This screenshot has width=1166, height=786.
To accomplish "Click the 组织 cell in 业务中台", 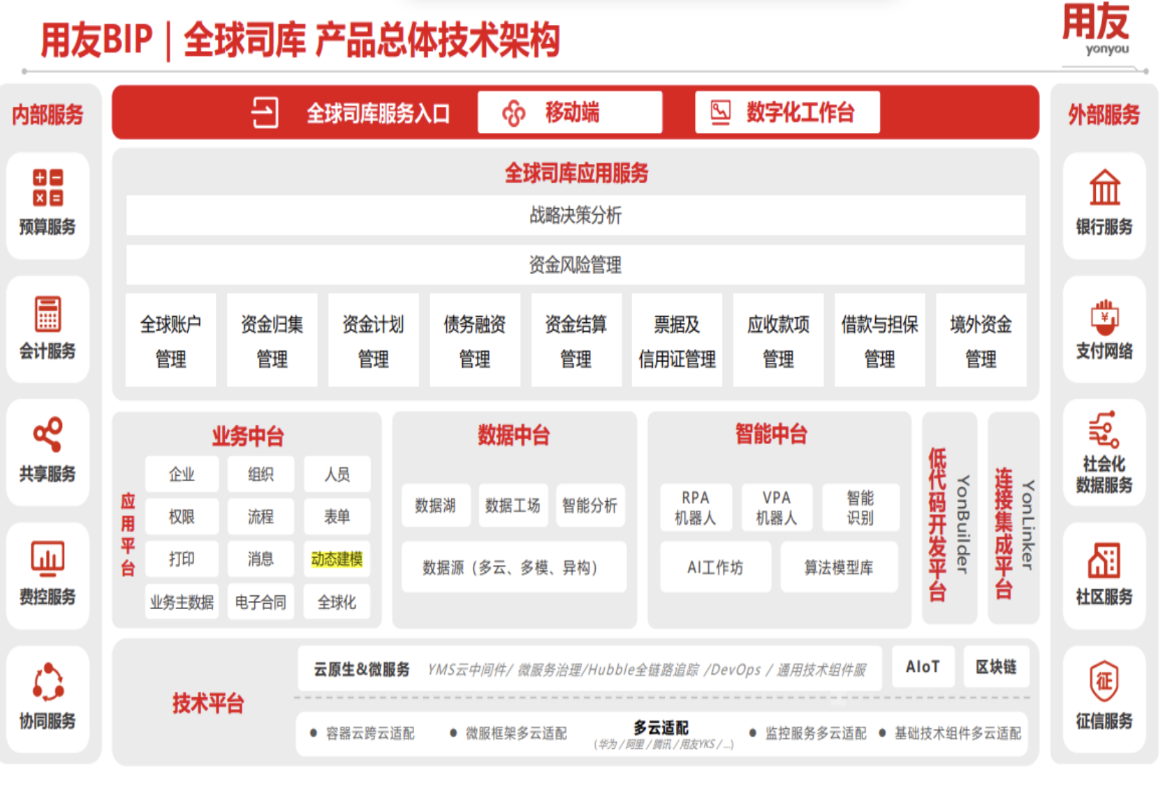I will click(260, 474).
